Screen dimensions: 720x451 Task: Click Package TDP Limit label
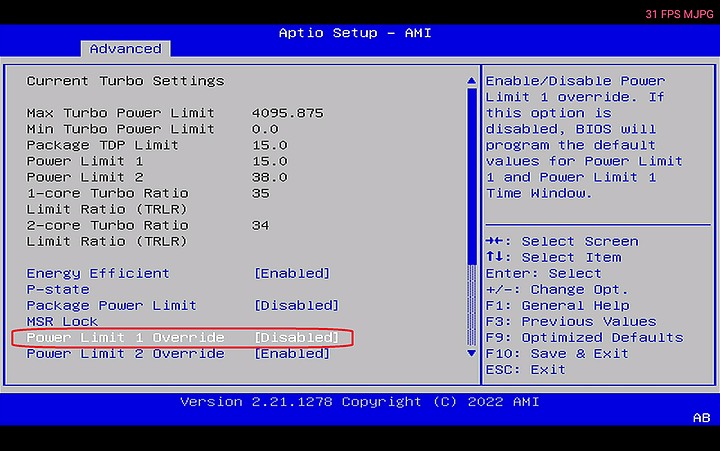point(102,145)
